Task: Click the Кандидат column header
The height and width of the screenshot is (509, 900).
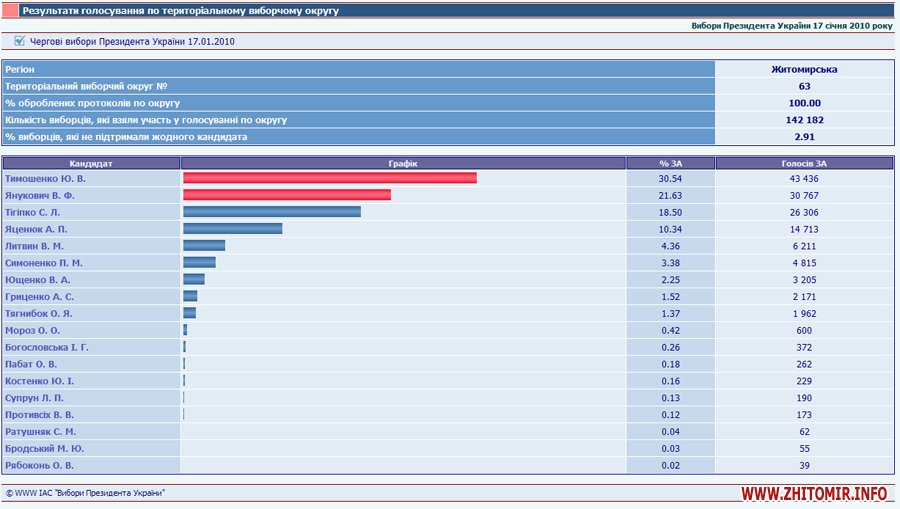Action: pyautogui.click(x=91, y=162)
